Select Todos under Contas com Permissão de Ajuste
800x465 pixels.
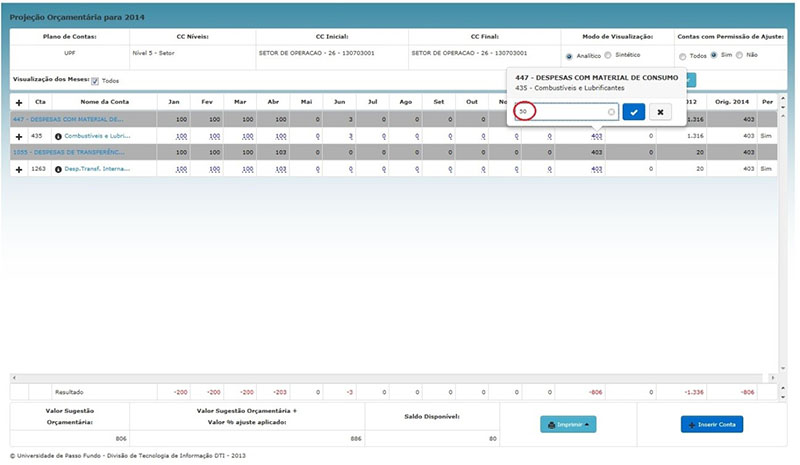click(x=683, y=57)
